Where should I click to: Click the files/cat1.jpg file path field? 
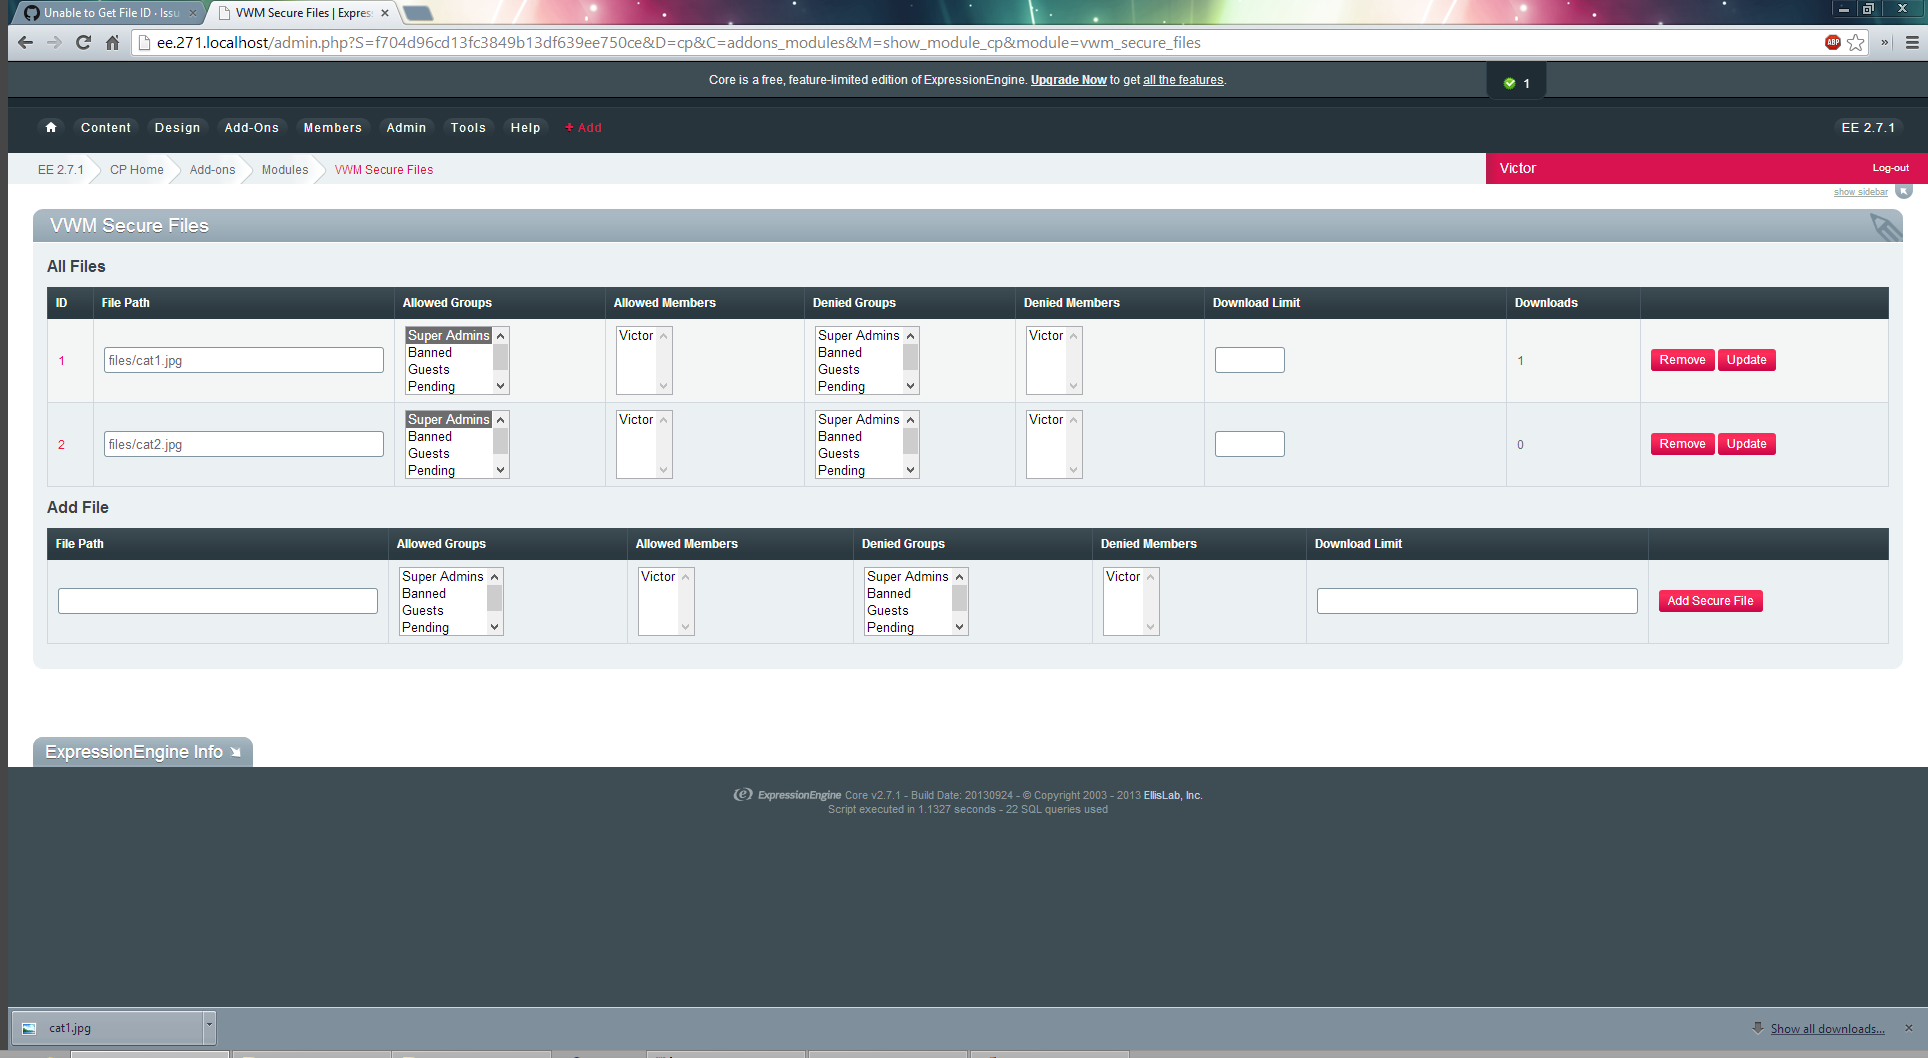[x=244, y=360]
